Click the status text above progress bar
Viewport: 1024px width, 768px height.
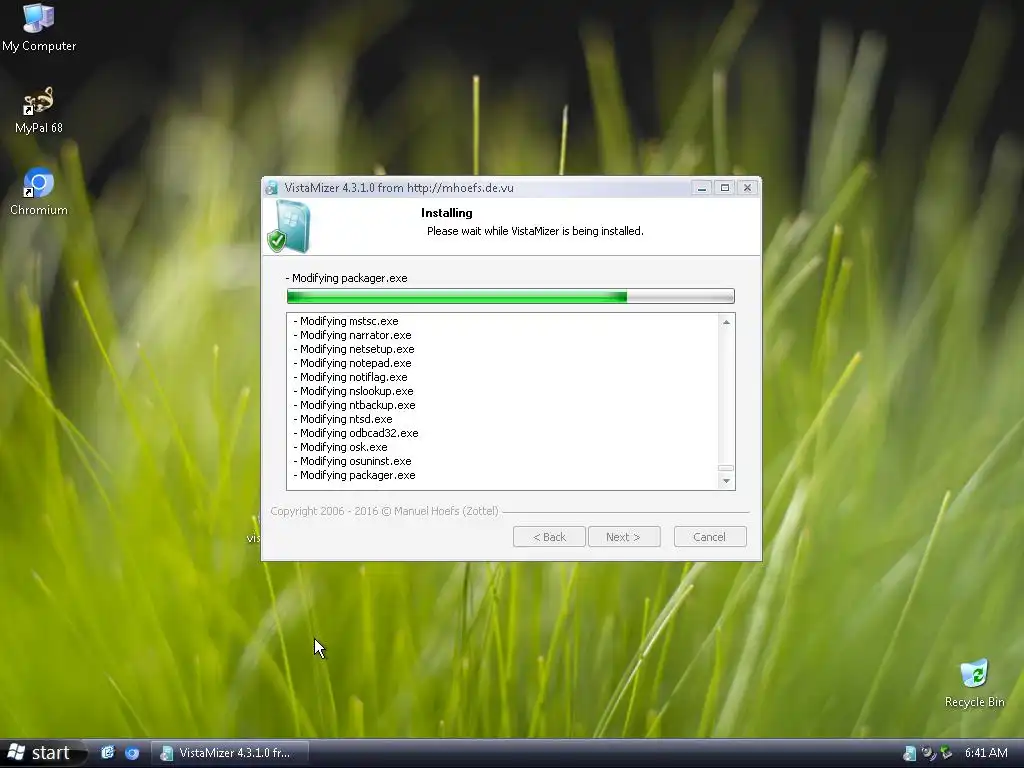(x=346, y=278)
